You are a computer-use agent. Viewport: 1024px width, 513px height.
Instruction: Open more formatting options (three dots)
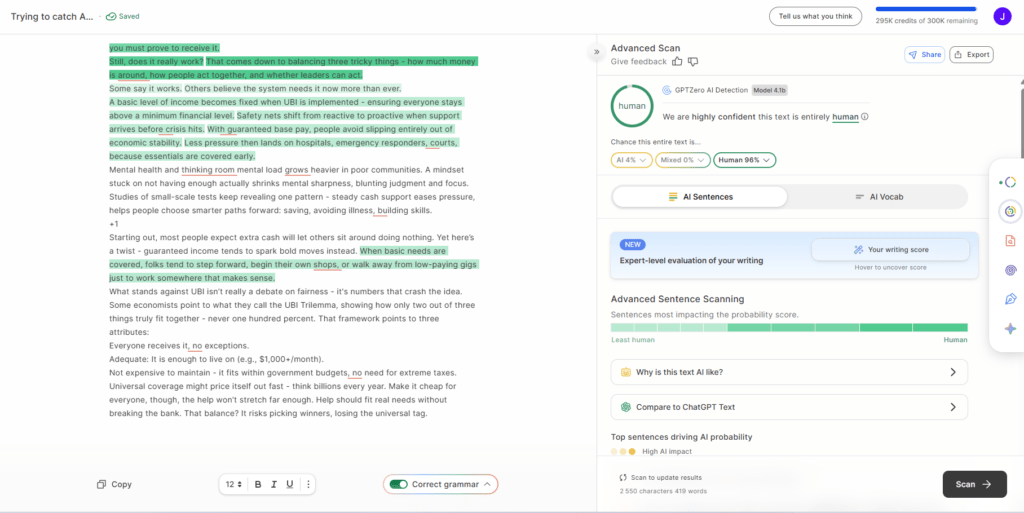click(308, 484)
